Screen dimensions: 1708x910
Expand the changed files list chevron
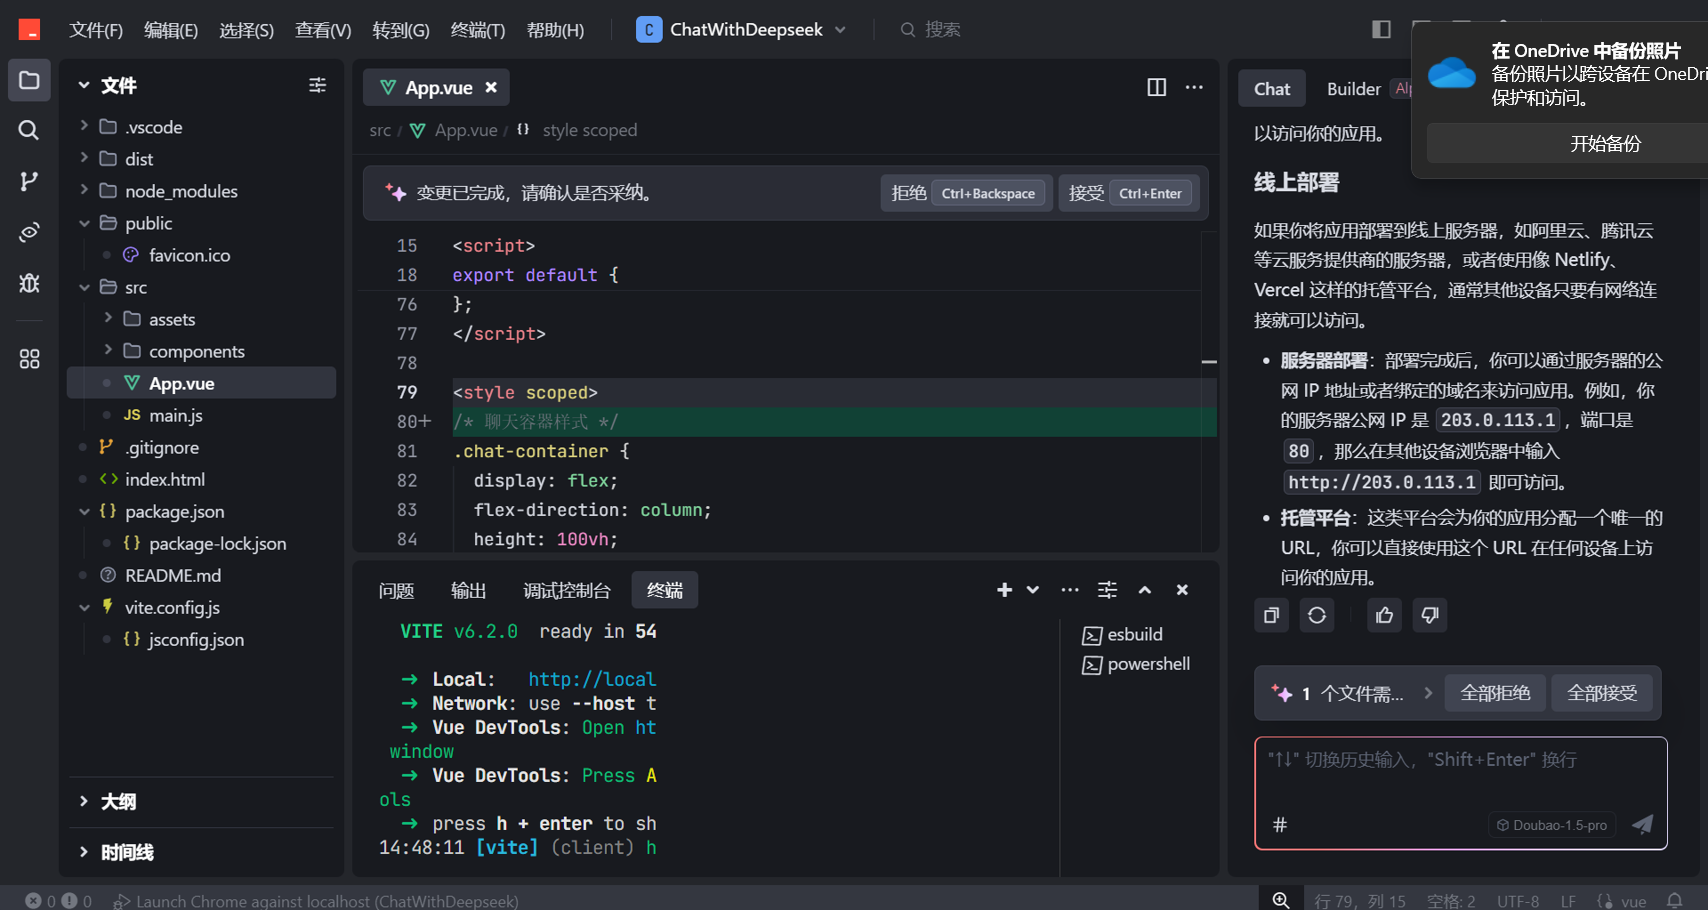(1428, 693)
